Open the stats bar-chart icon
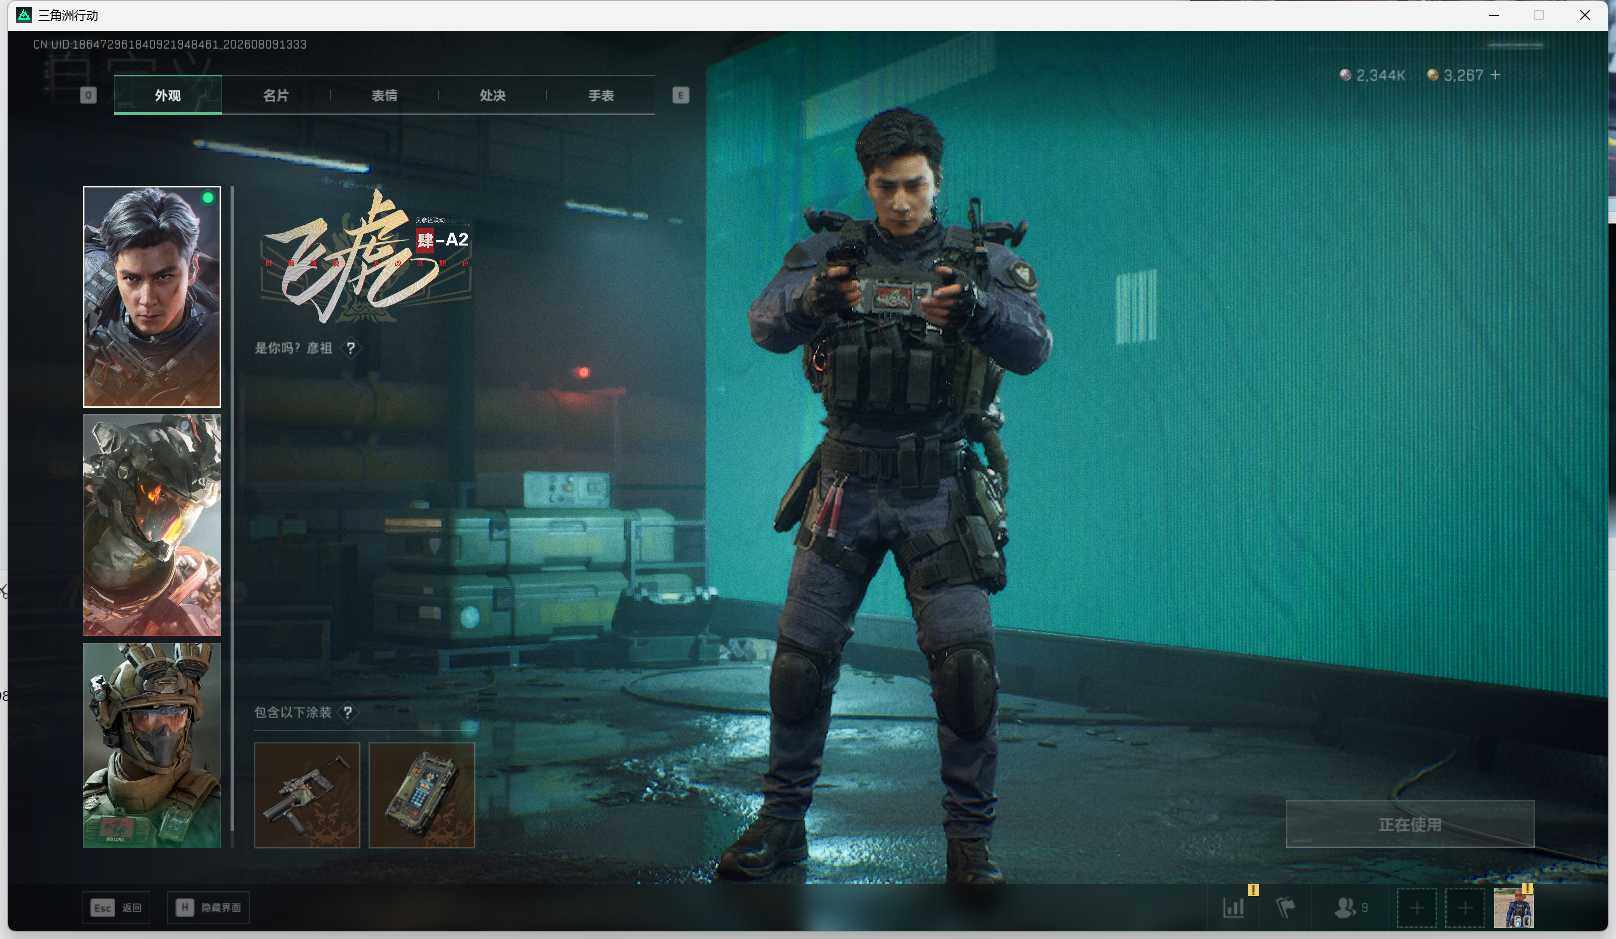Screen dimensions: 1616x939 click(x=1234, y=908)
